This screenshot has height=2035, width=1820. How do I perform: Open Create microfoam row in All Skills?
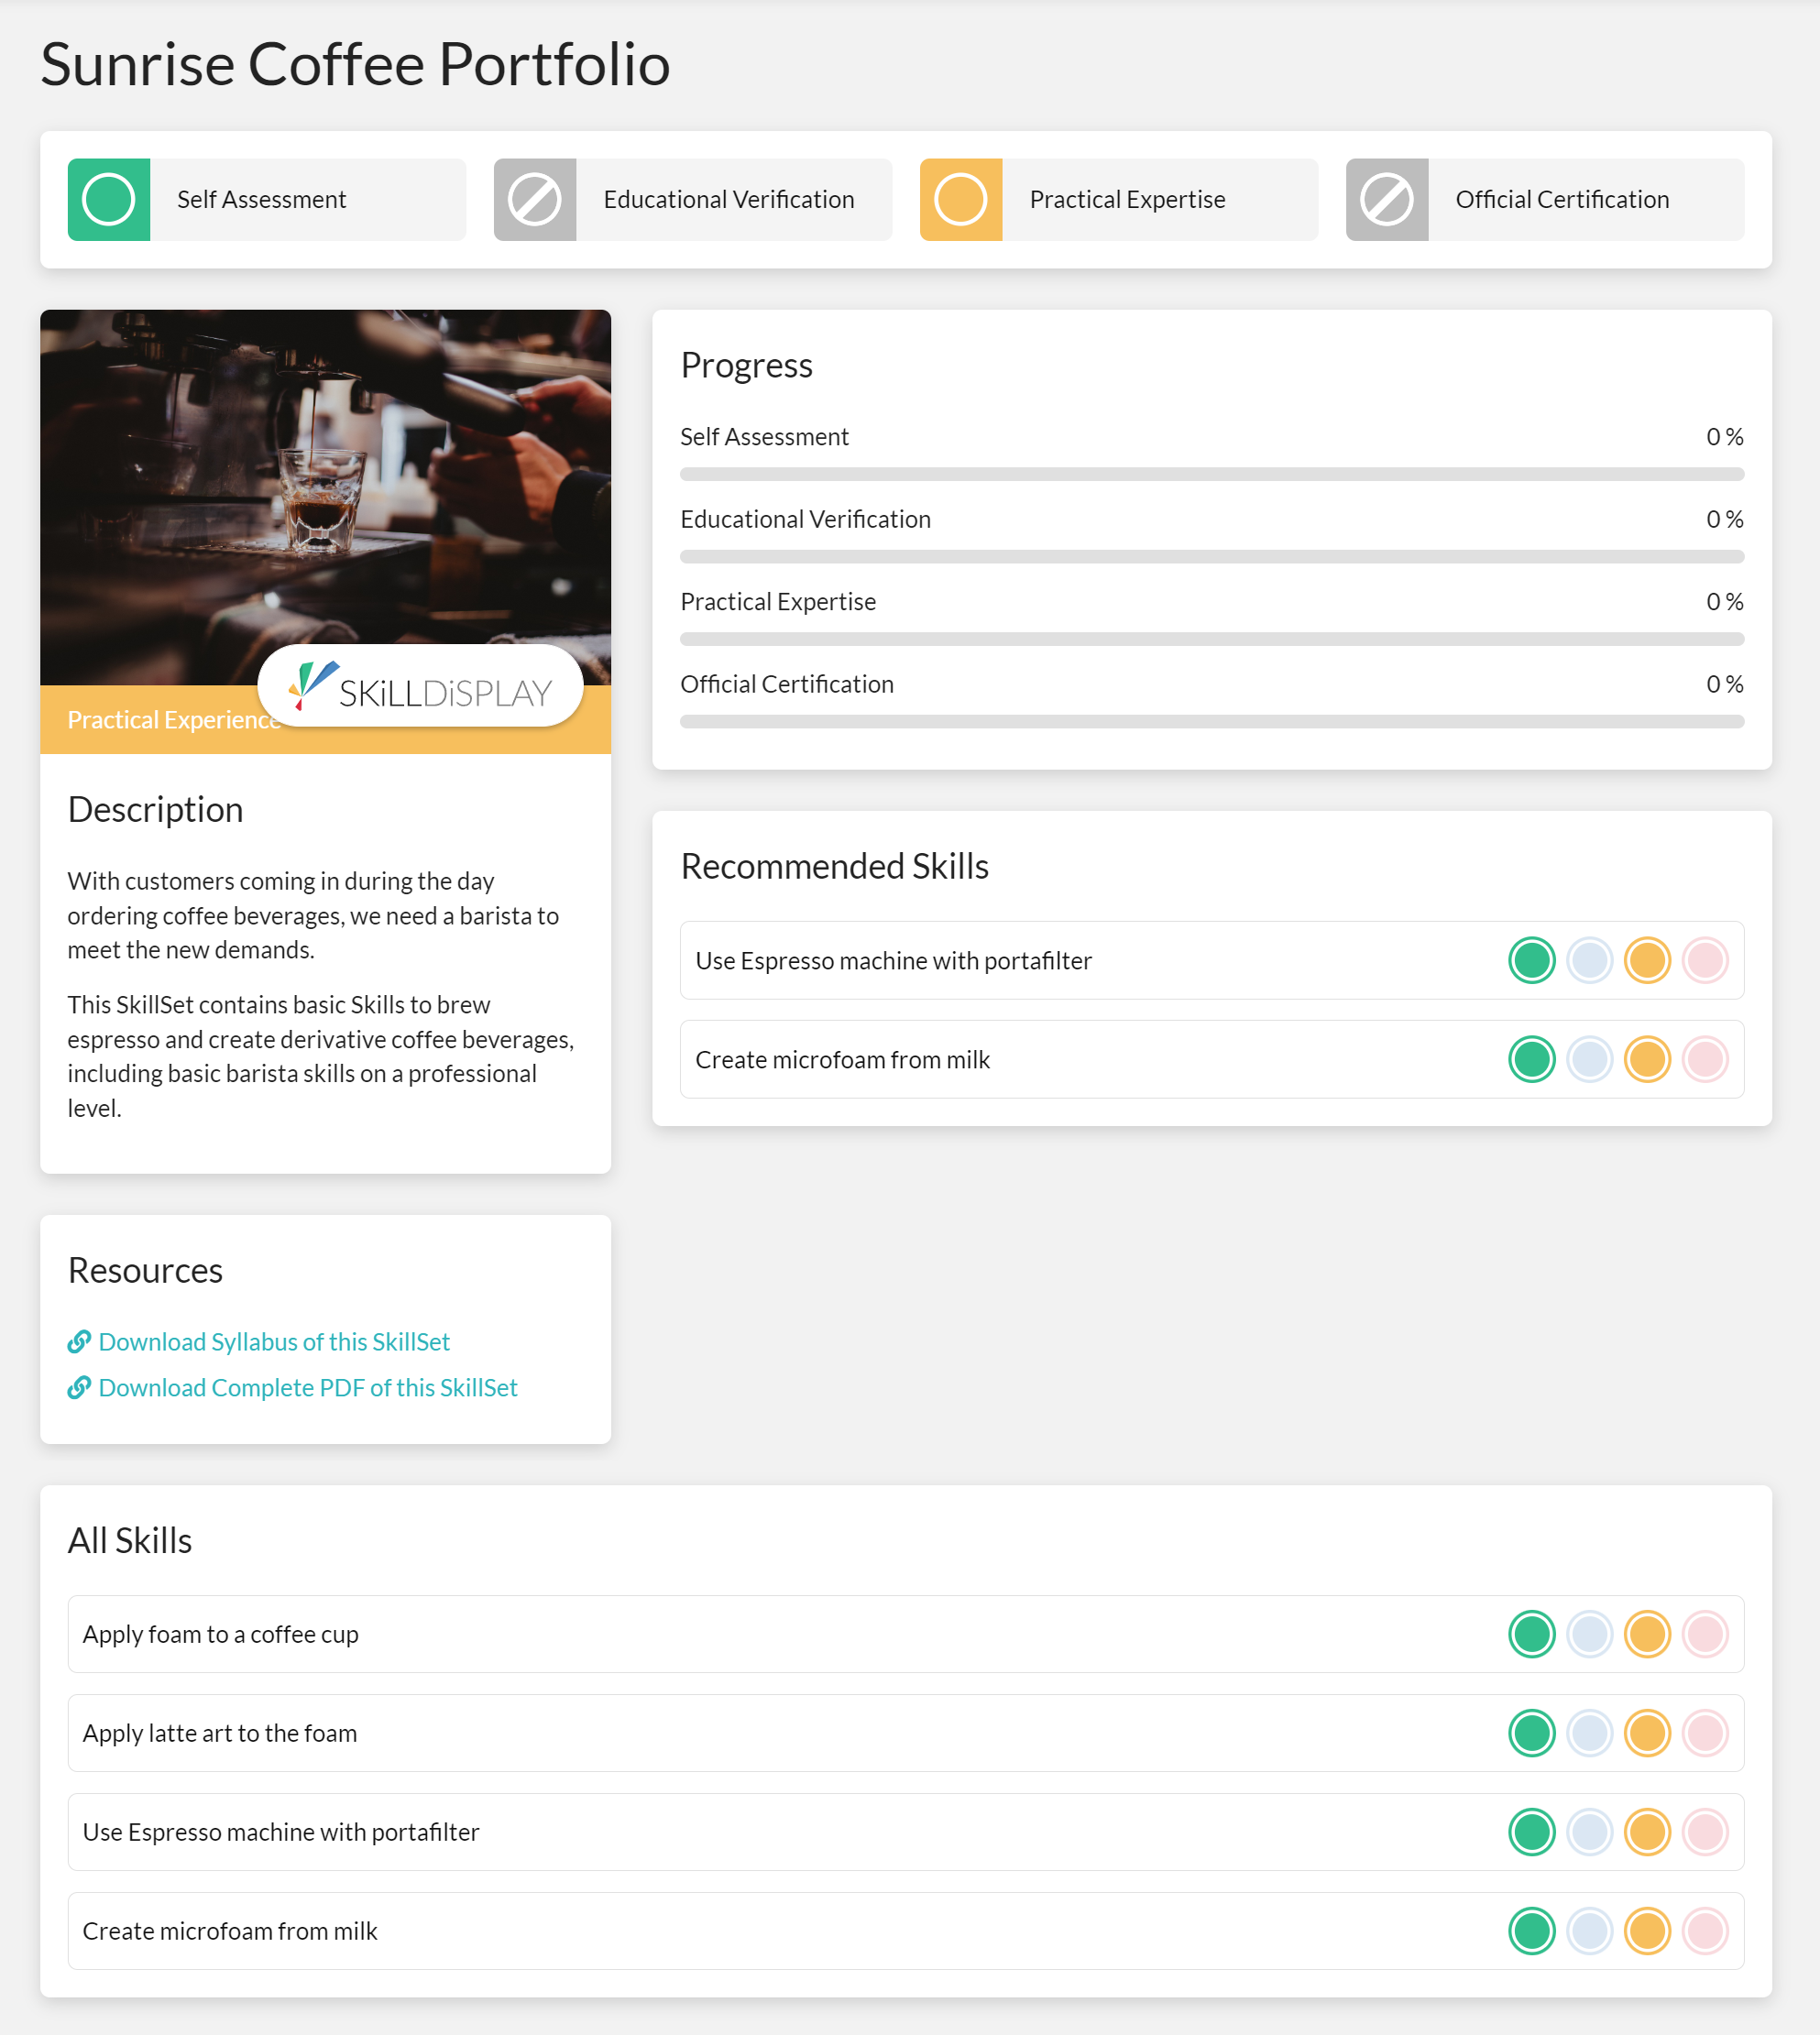(x=906, y=1931)
